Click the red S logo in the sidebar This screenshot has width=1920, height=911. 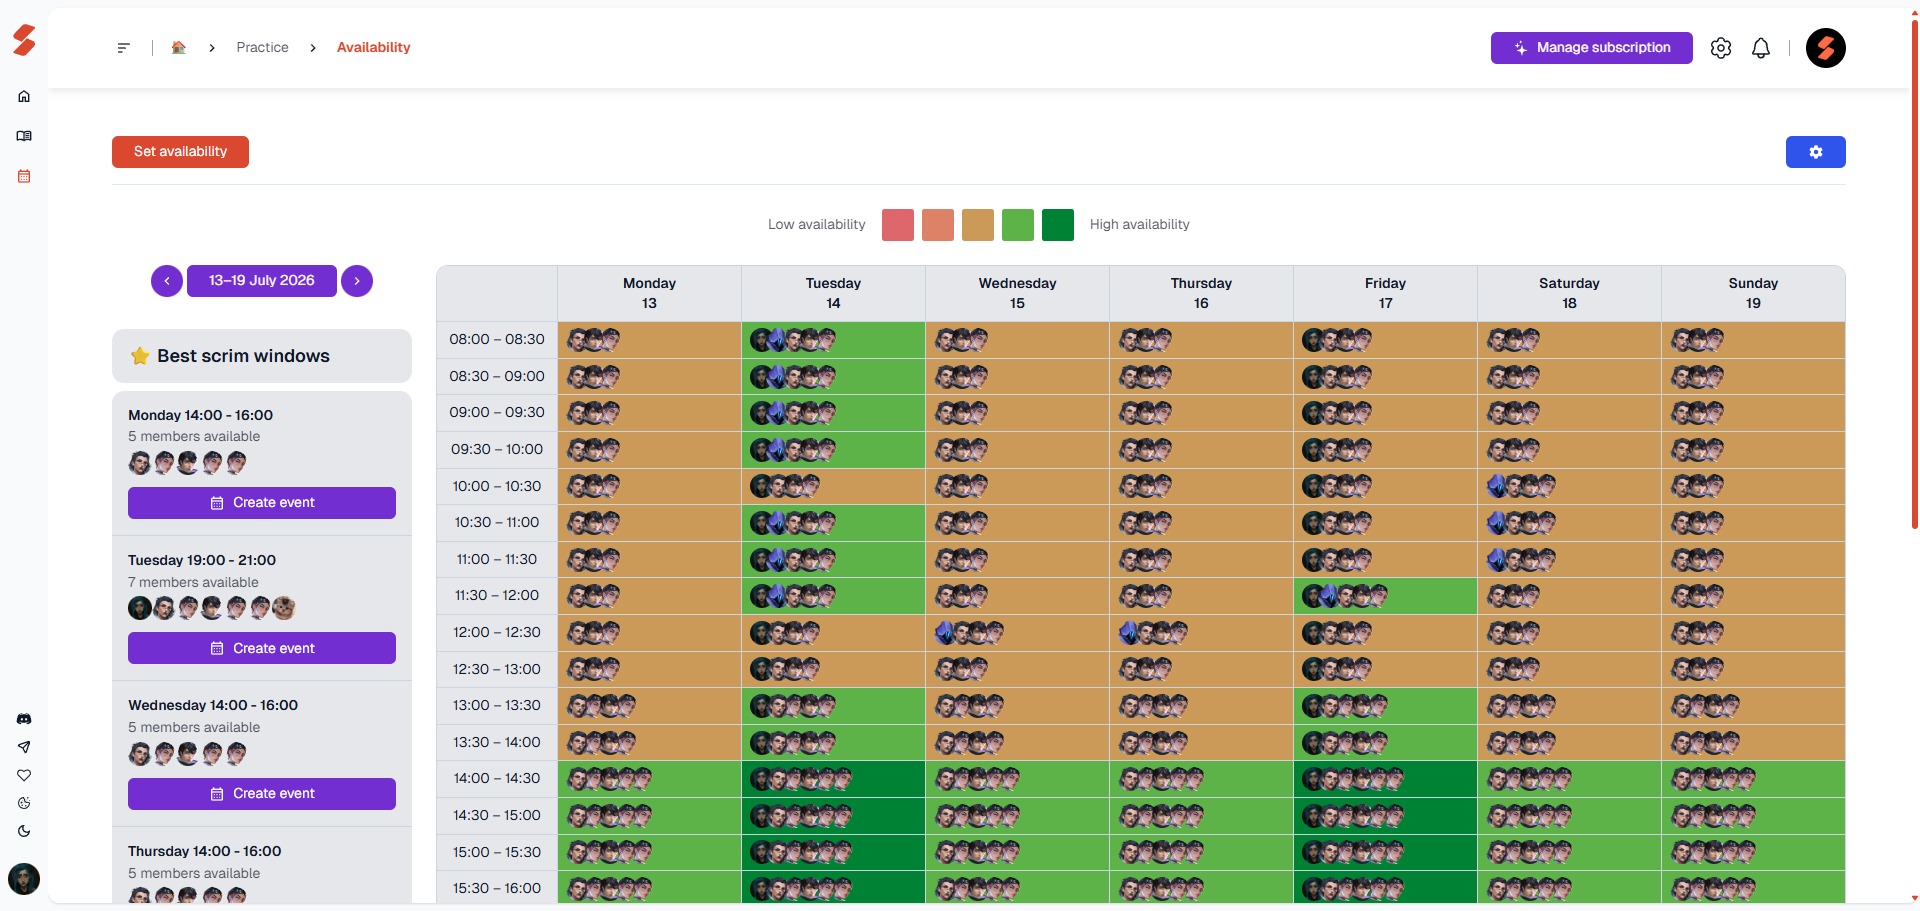pyautogui.click(x=24, y=40)
